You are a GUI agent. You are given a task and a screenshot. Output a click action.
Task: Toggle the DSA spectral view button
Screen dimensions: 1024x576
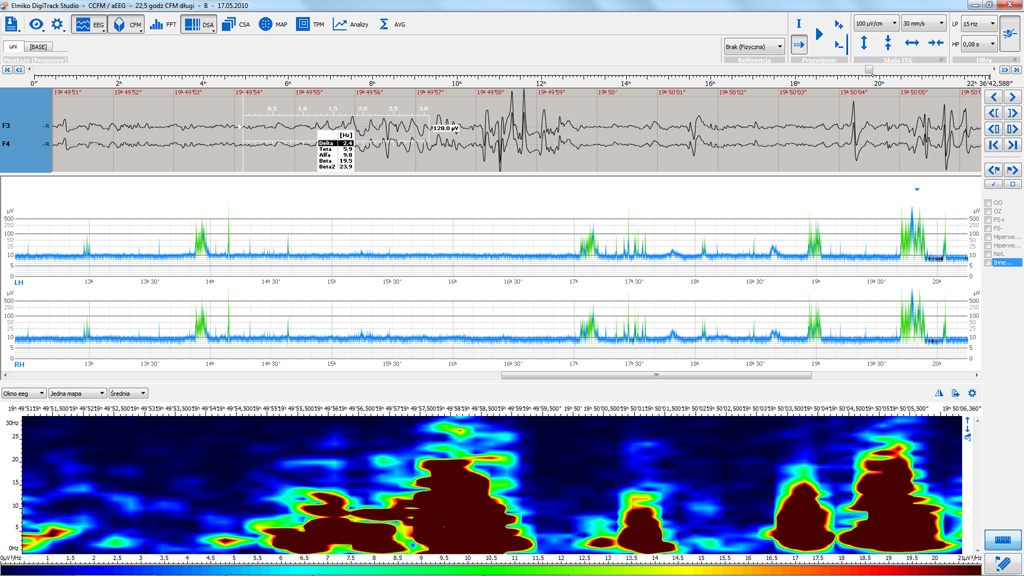199,25
